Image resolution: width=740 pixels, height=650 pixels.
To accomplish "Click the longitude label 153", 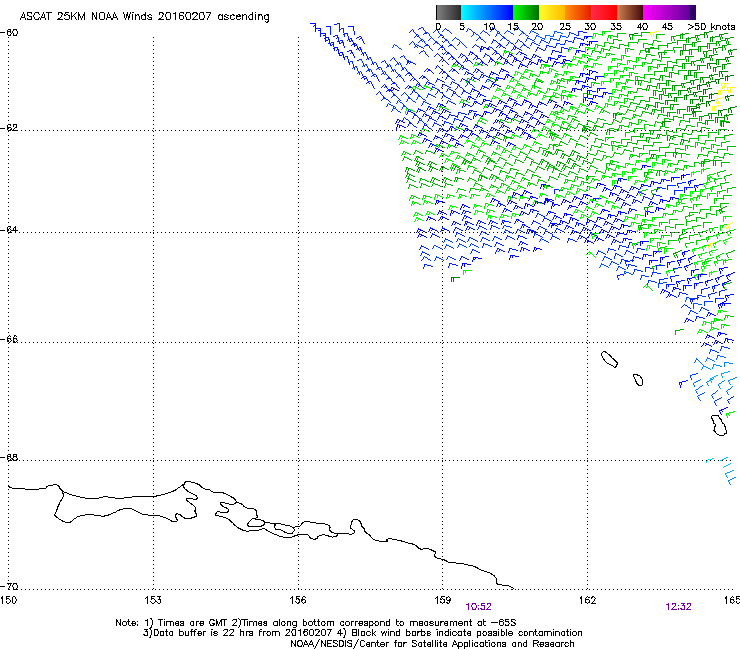I will 153,600.
